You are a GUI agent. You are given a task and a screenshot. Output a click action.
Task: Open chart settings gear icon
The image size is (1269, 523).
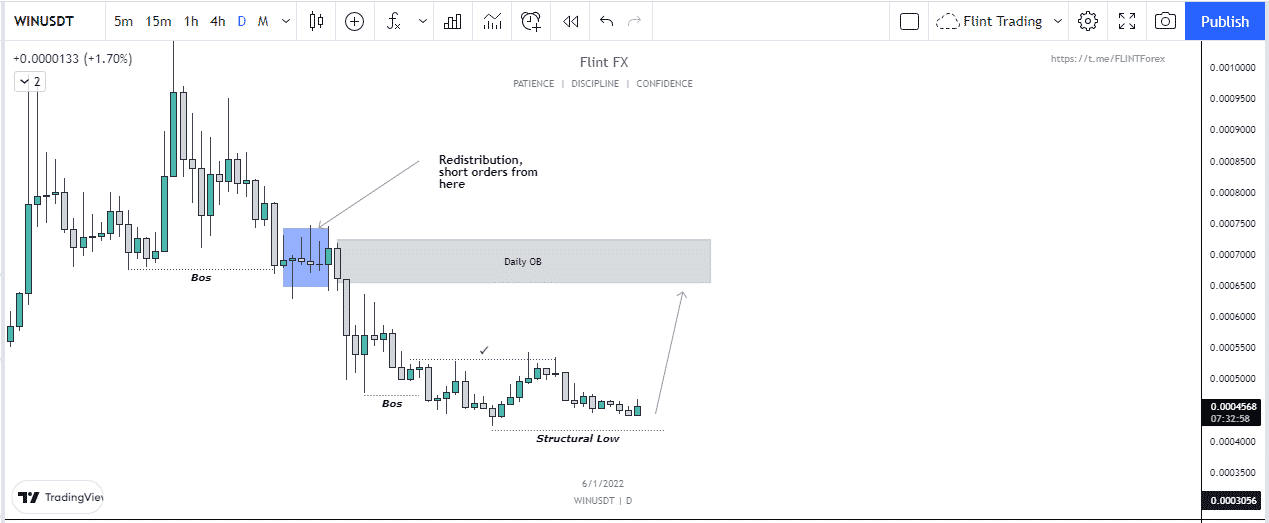[x=1088, y=21]
